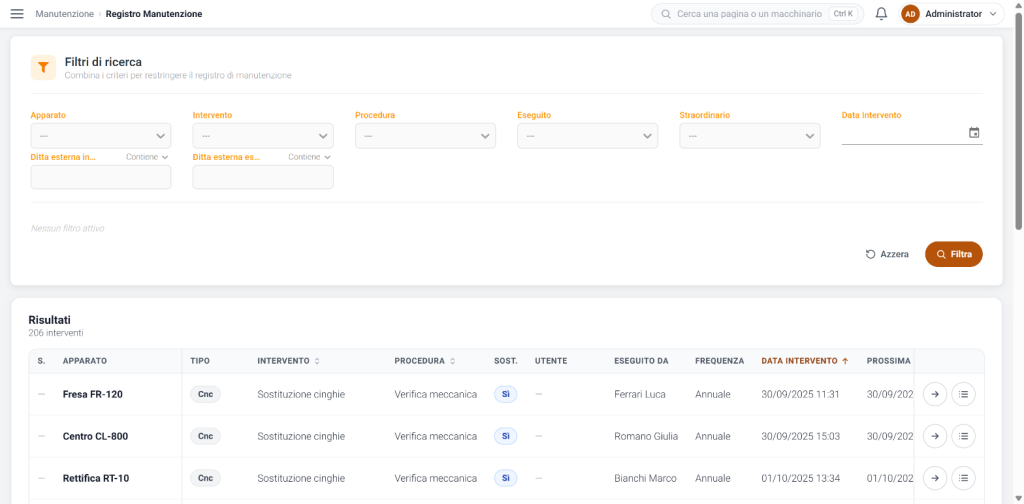Image resolution: width=1024 pixels, height=504 pixels.
Task: Click the arrow icon for Rettifica RT-10
Action: click(935, 478)
